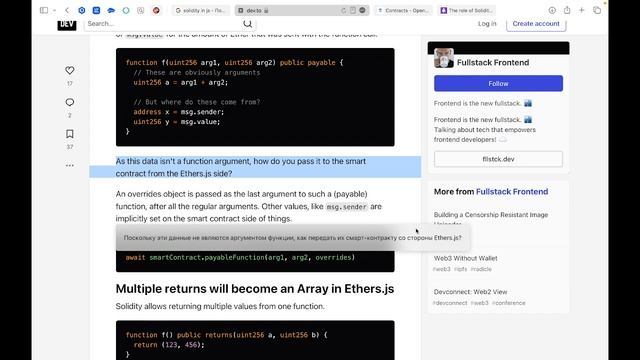This screenshot has width=640, height=360.
Task: Click the 'await smartContract.payableFunction' code line
Action: pos(240,258)
